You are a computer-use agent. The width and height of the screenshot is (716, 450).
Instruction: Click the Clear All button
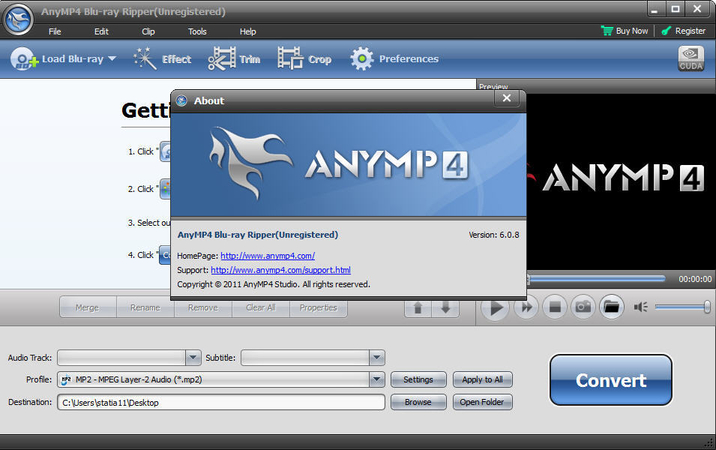click(x=261, y=307)
